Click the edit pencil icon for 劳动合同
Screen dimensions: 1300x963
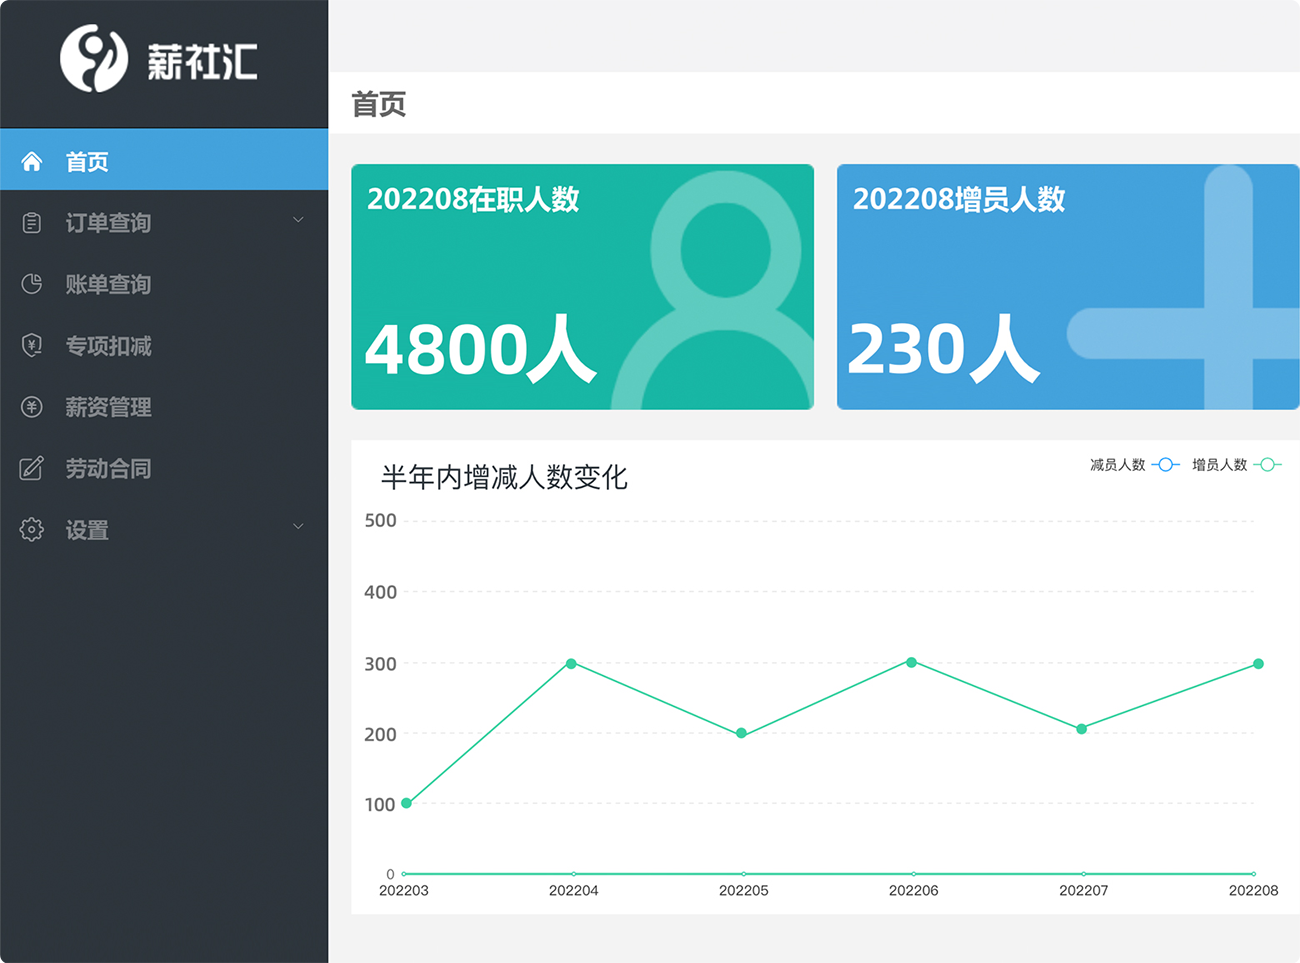[x=32, y=468]
